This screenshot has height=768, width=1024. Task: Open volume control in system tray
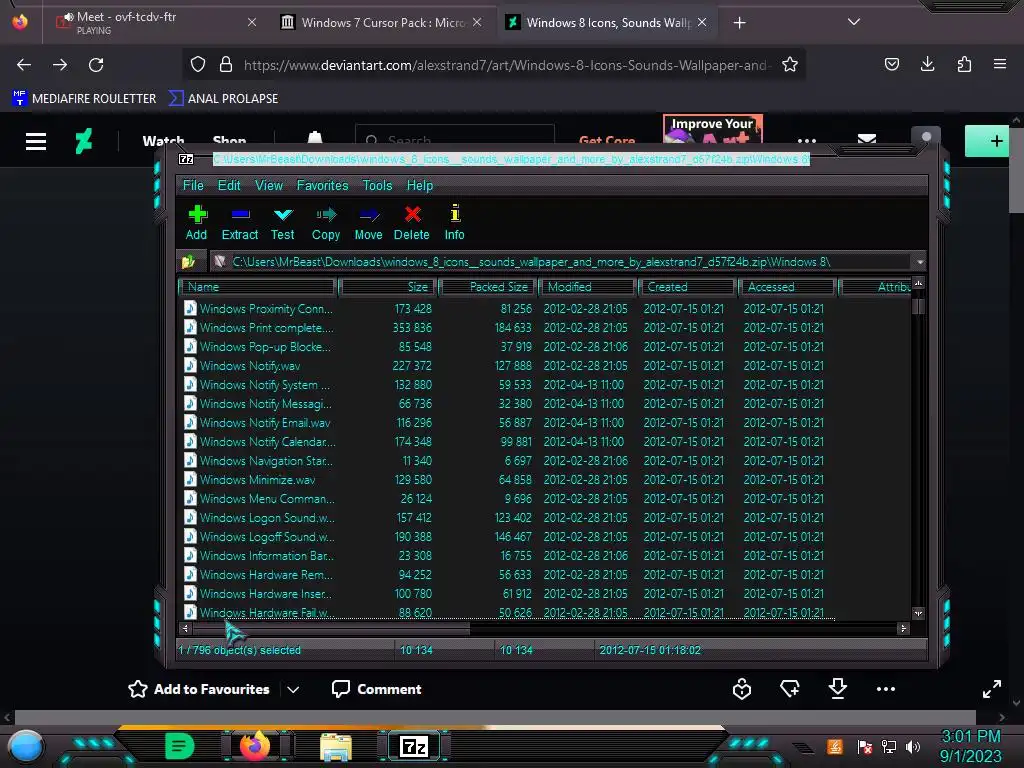[913, 746]
